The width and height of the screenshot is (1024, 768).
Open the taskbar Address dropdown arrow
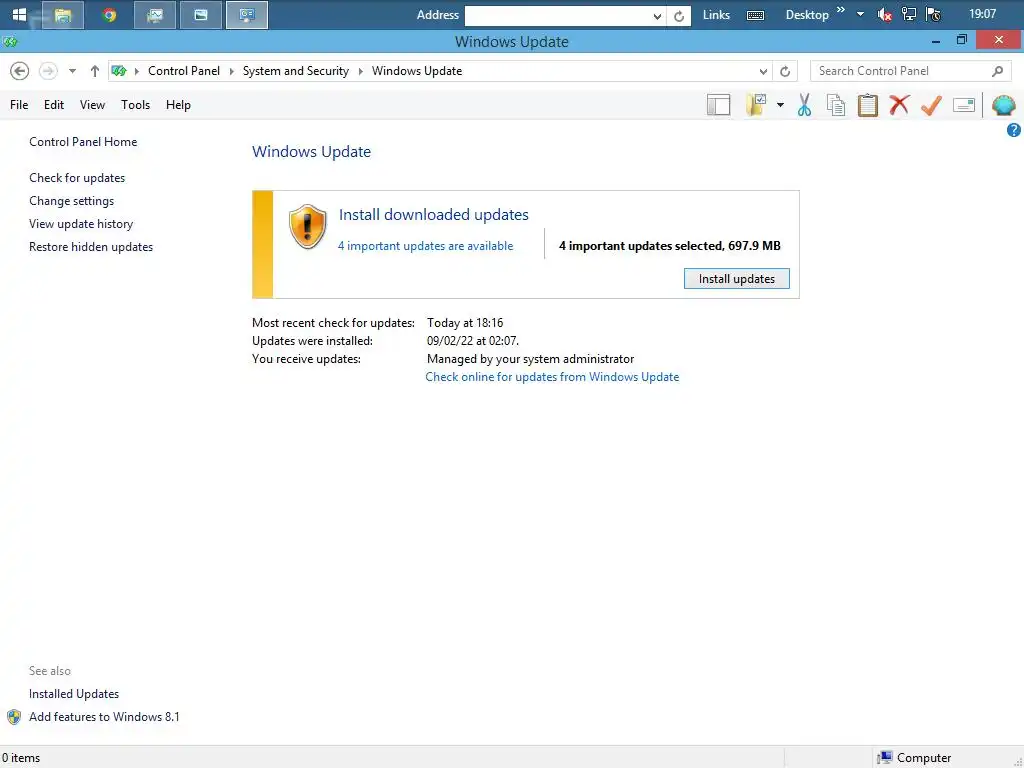[657, 16]
